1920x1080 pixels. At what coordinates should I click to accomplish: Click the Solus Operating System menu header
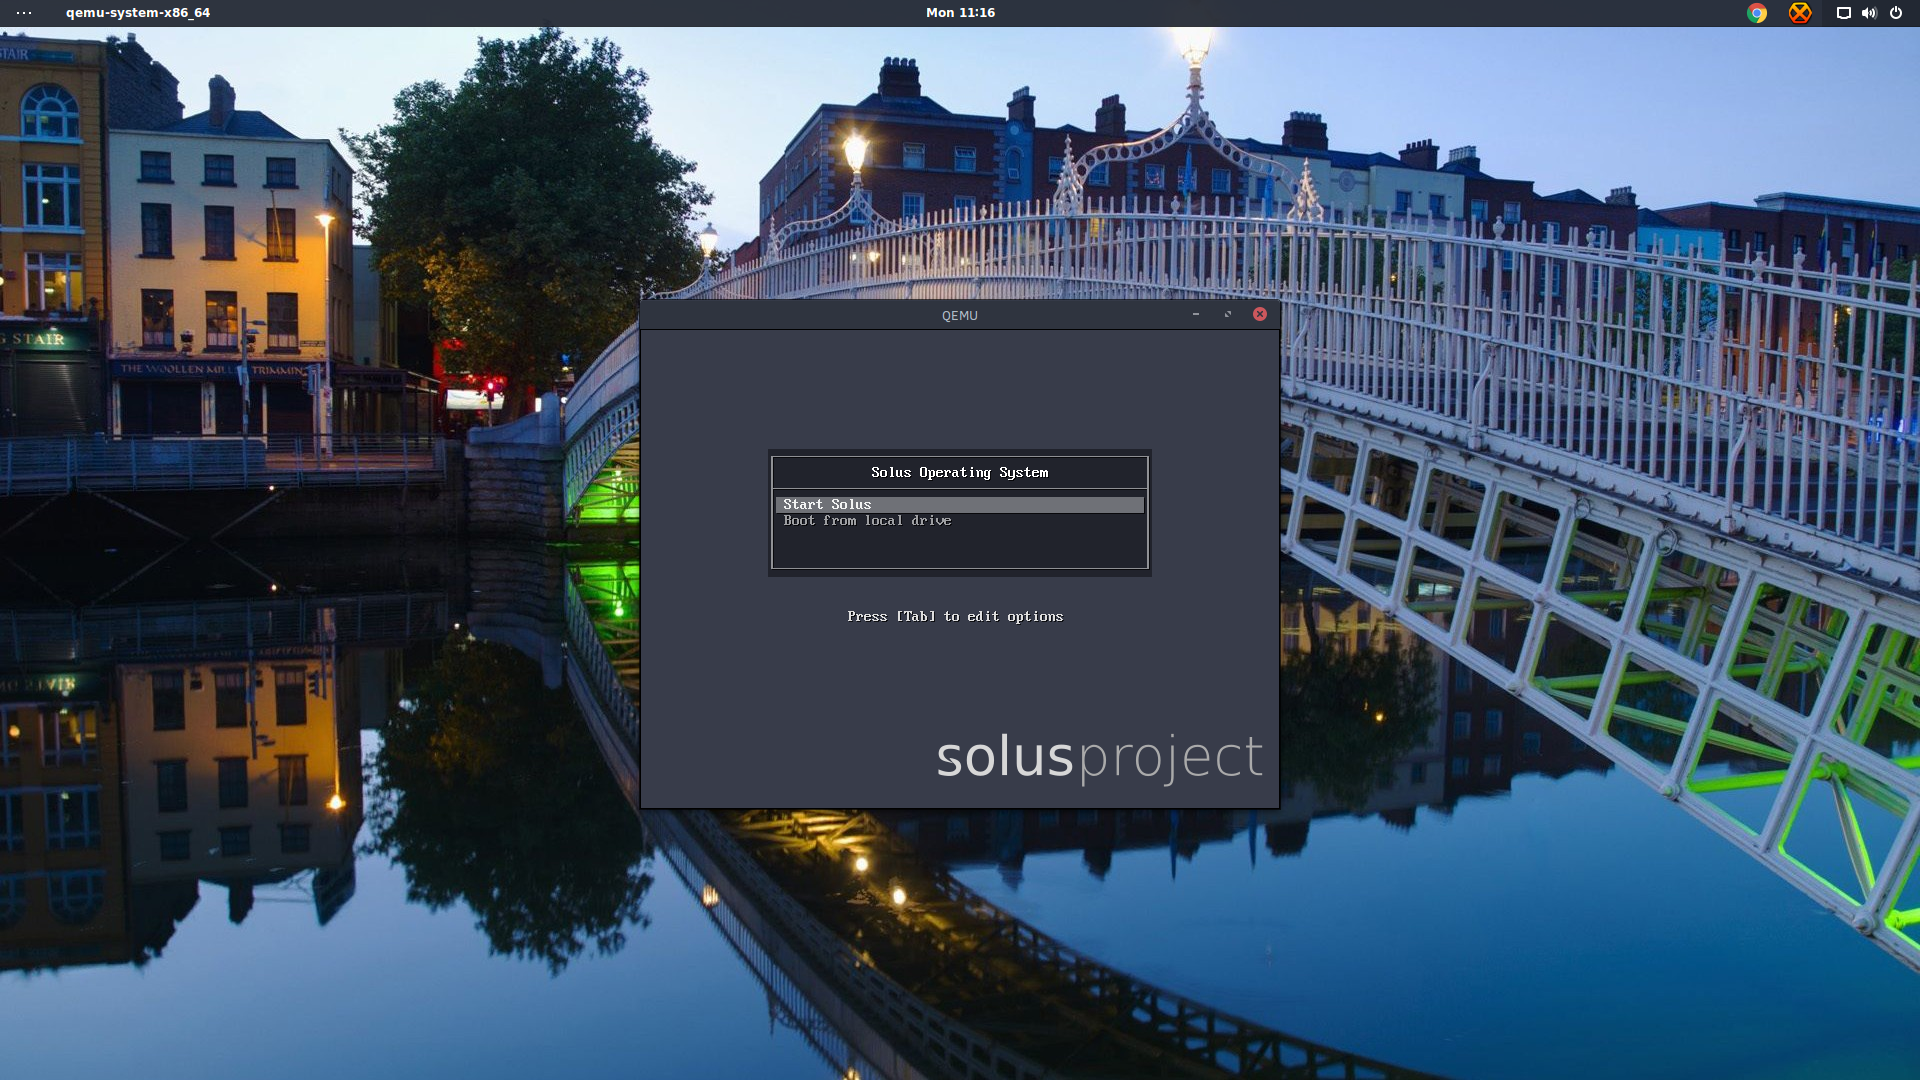(960, 473)
